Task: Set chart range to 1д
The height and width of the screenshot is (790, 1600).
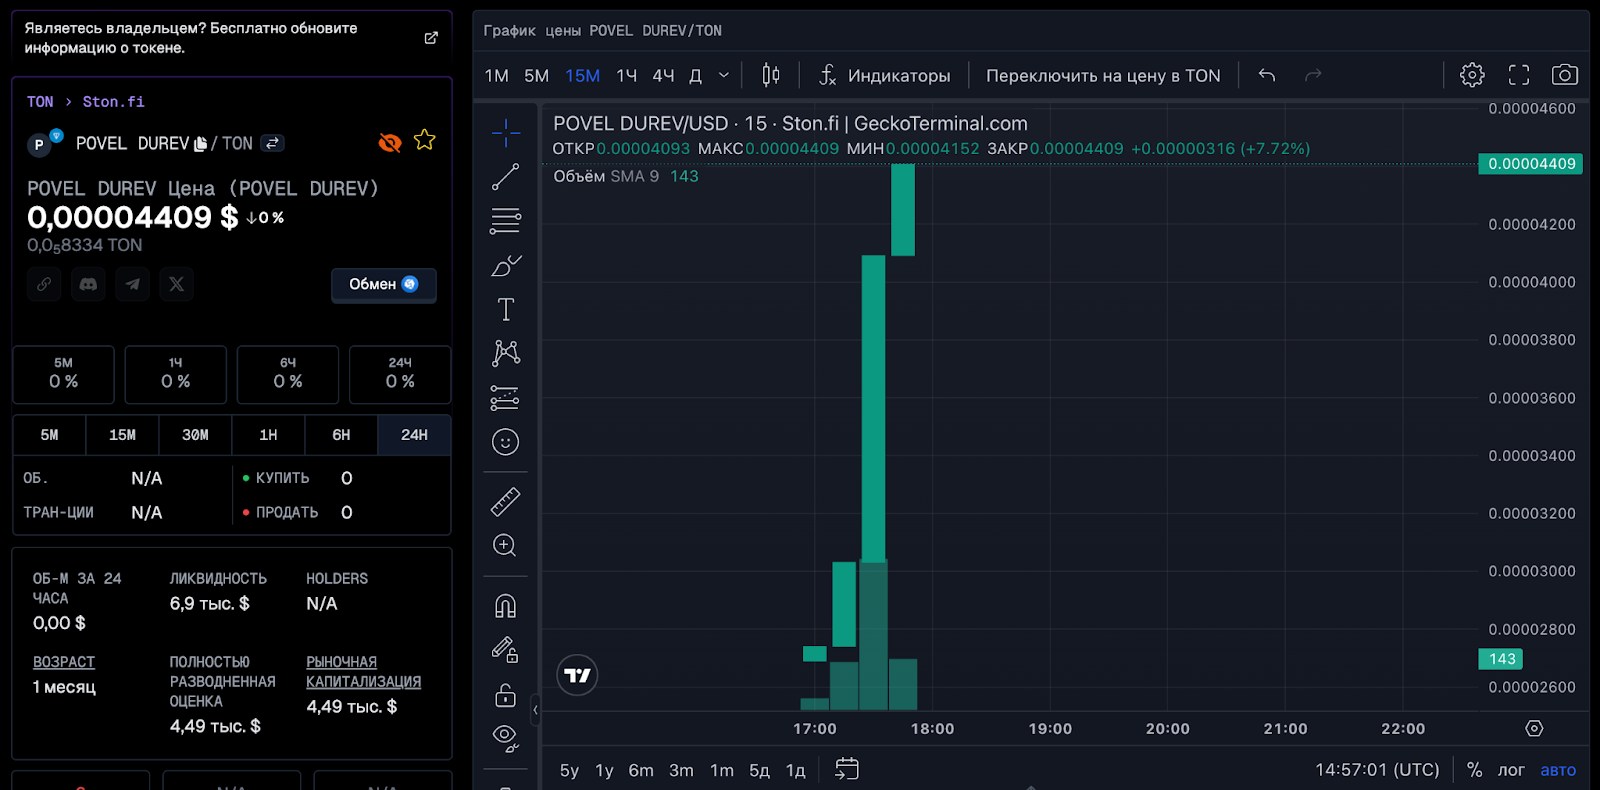Action: coord(796,770)
